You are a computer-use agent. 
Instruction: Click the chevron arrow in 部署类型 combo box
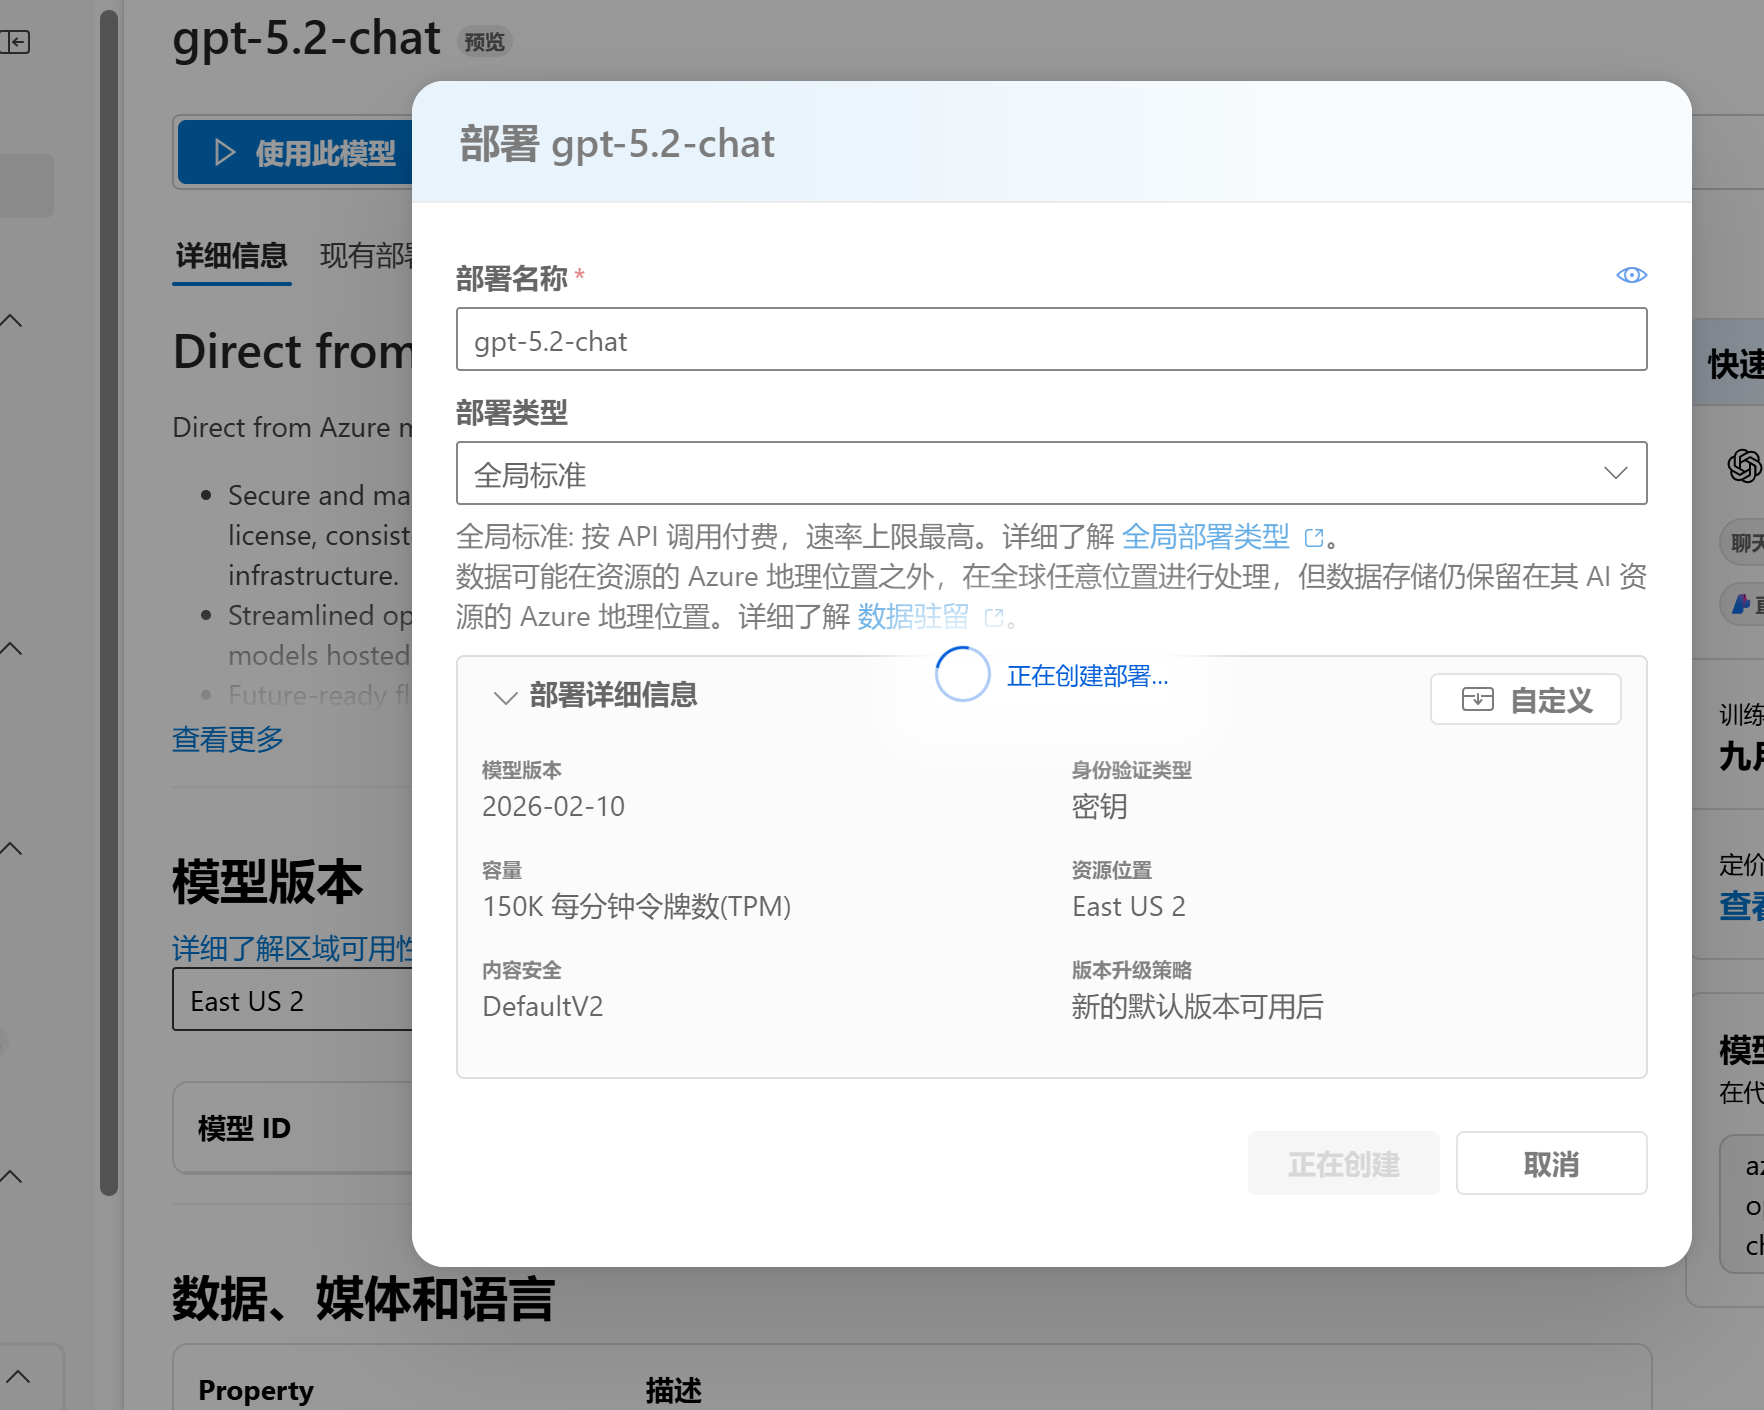(1615, 473)
